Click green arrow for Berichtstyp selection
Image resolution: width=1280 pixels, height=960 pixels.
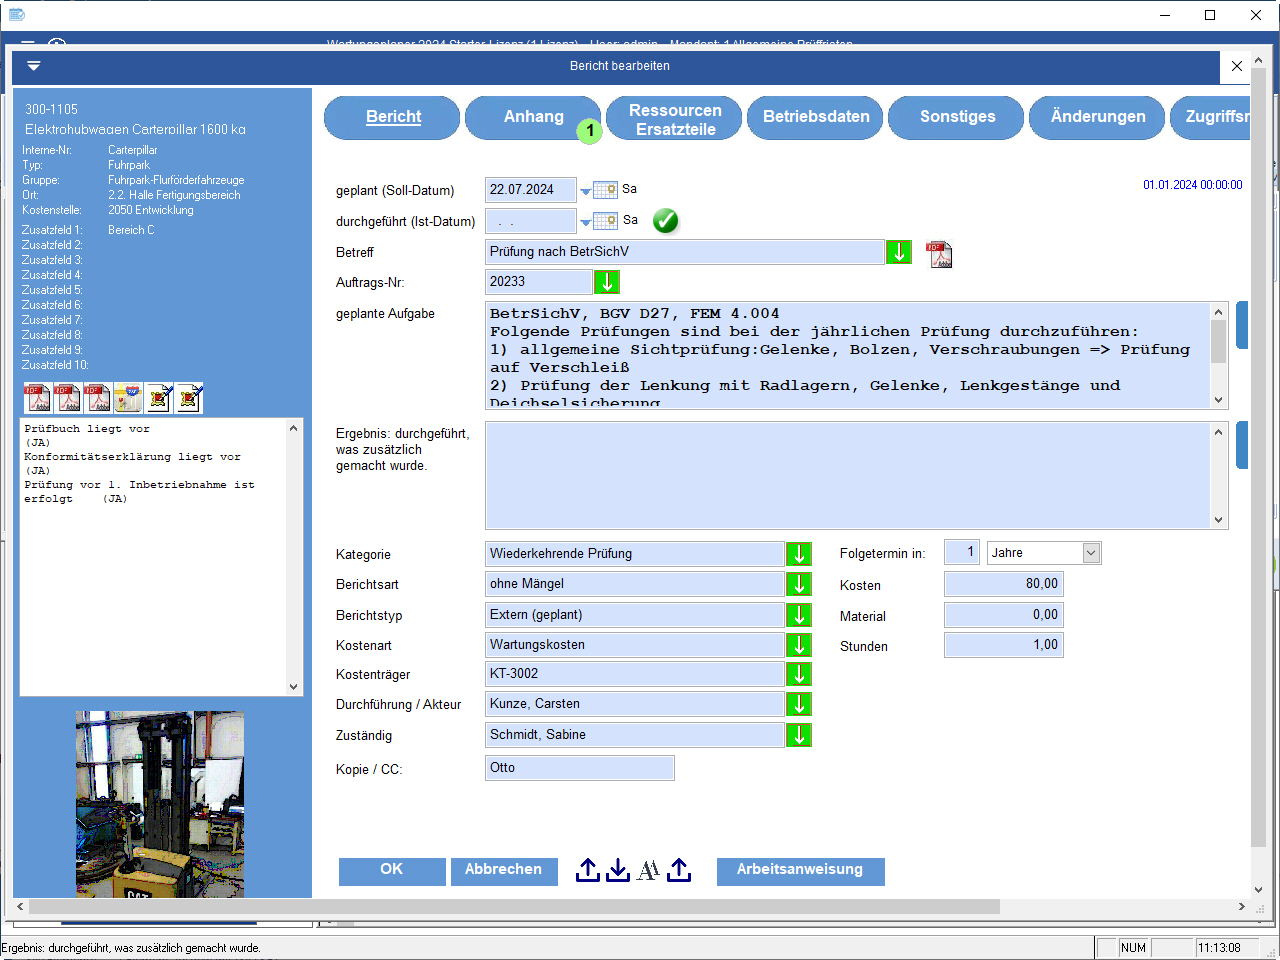click(x=799, y=615)
